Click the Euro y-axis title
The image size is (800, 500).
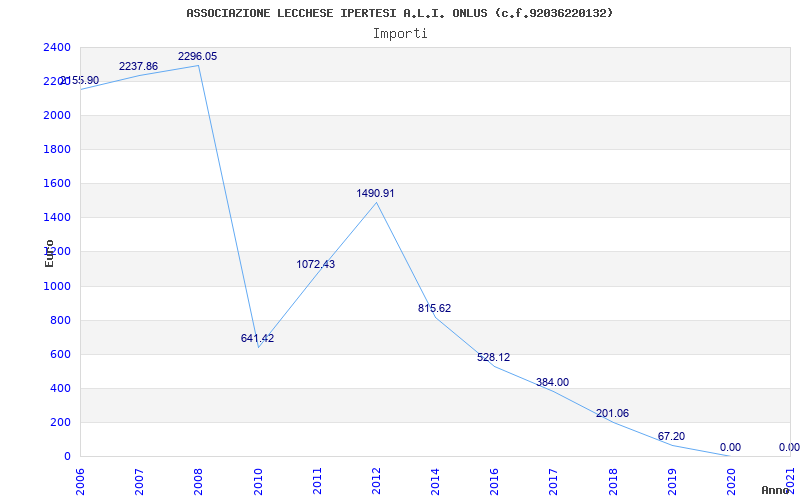49,253
